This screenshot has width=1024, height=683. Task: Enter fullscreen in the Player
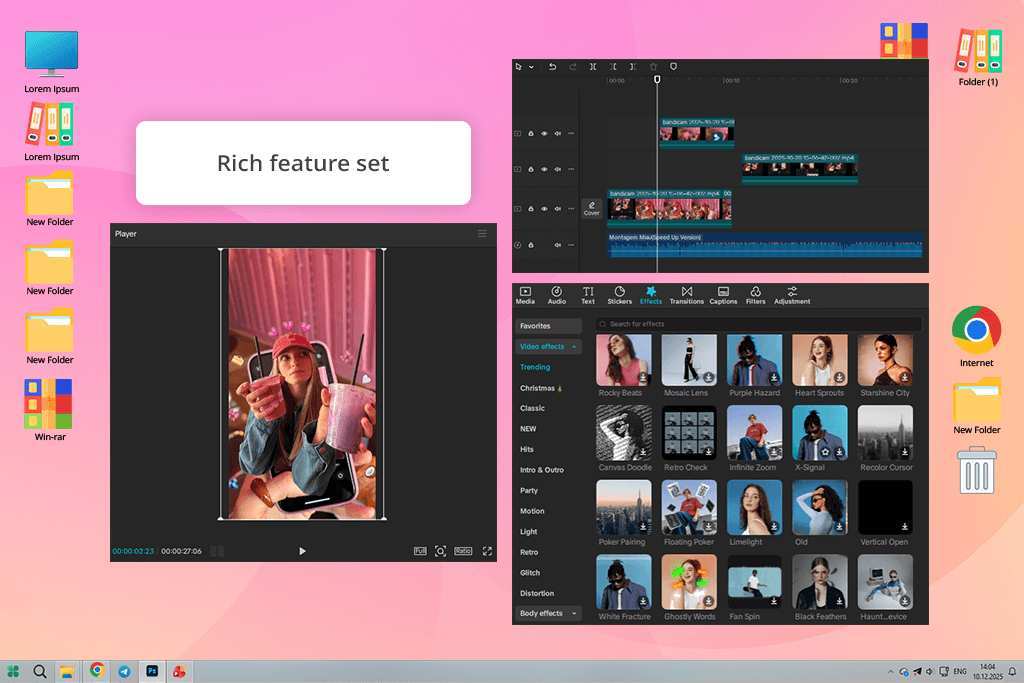click(x=487, y=551)
